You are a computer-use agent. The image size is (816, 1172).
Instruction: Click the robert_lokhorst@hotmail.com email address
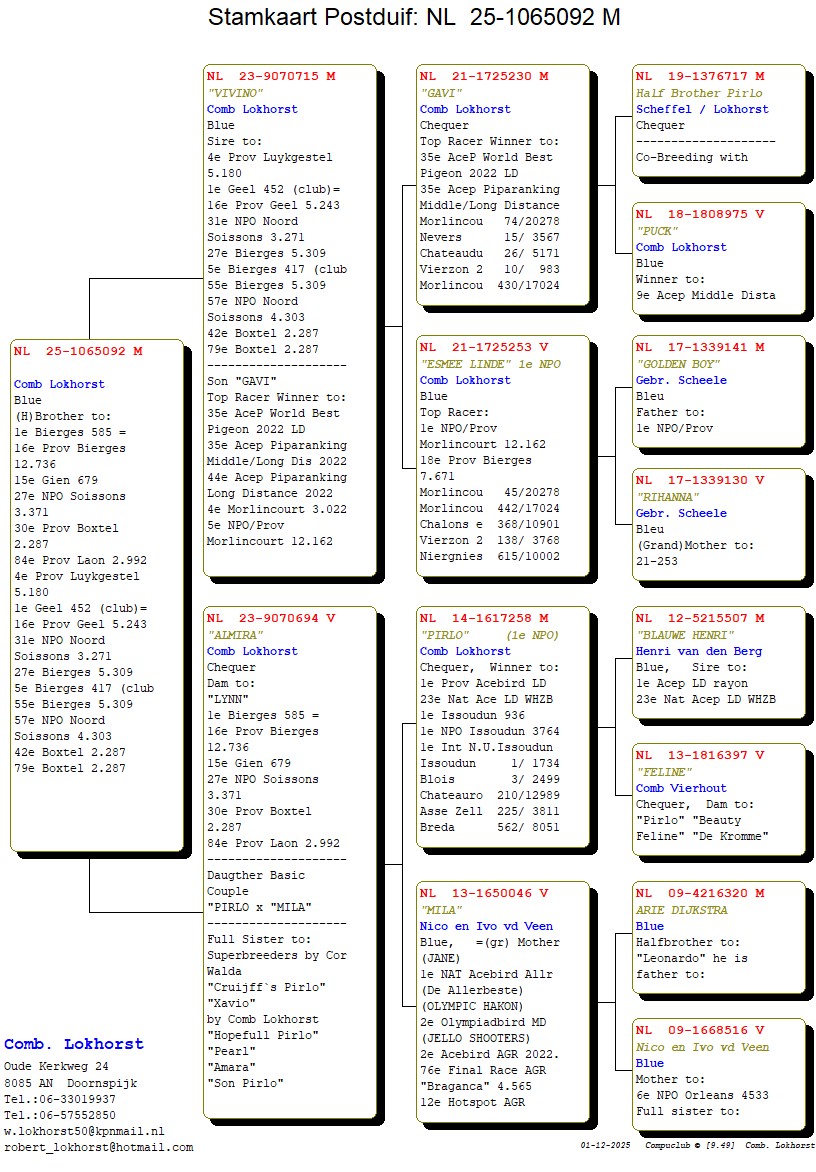click(98, 1147)
